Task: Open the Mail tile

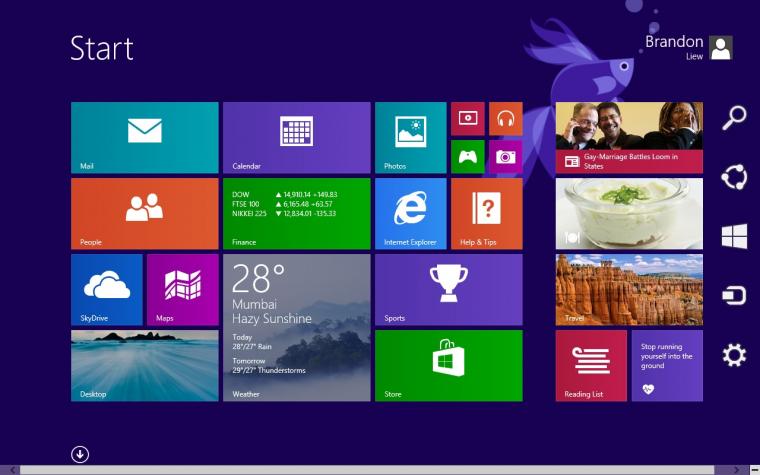Action: 144,137
